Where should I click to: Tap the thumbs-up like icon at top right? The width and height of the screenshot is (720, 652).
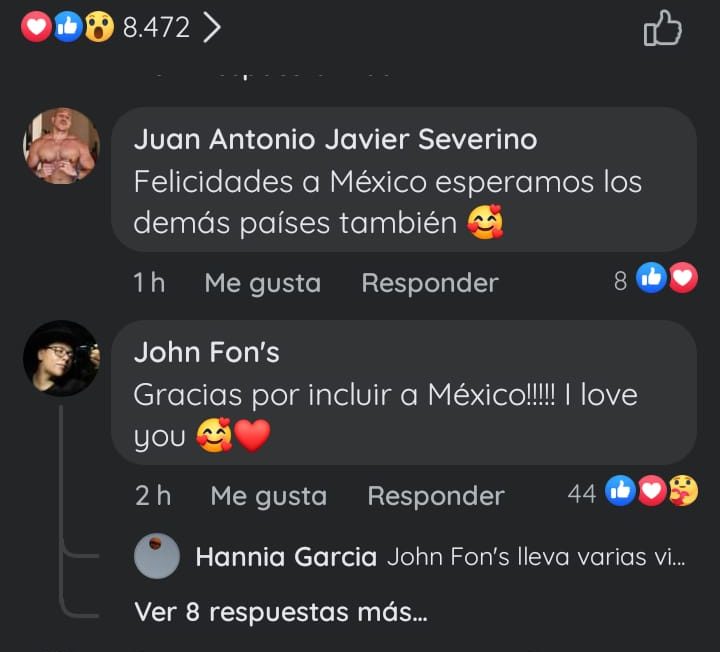[x=663, y=28]
